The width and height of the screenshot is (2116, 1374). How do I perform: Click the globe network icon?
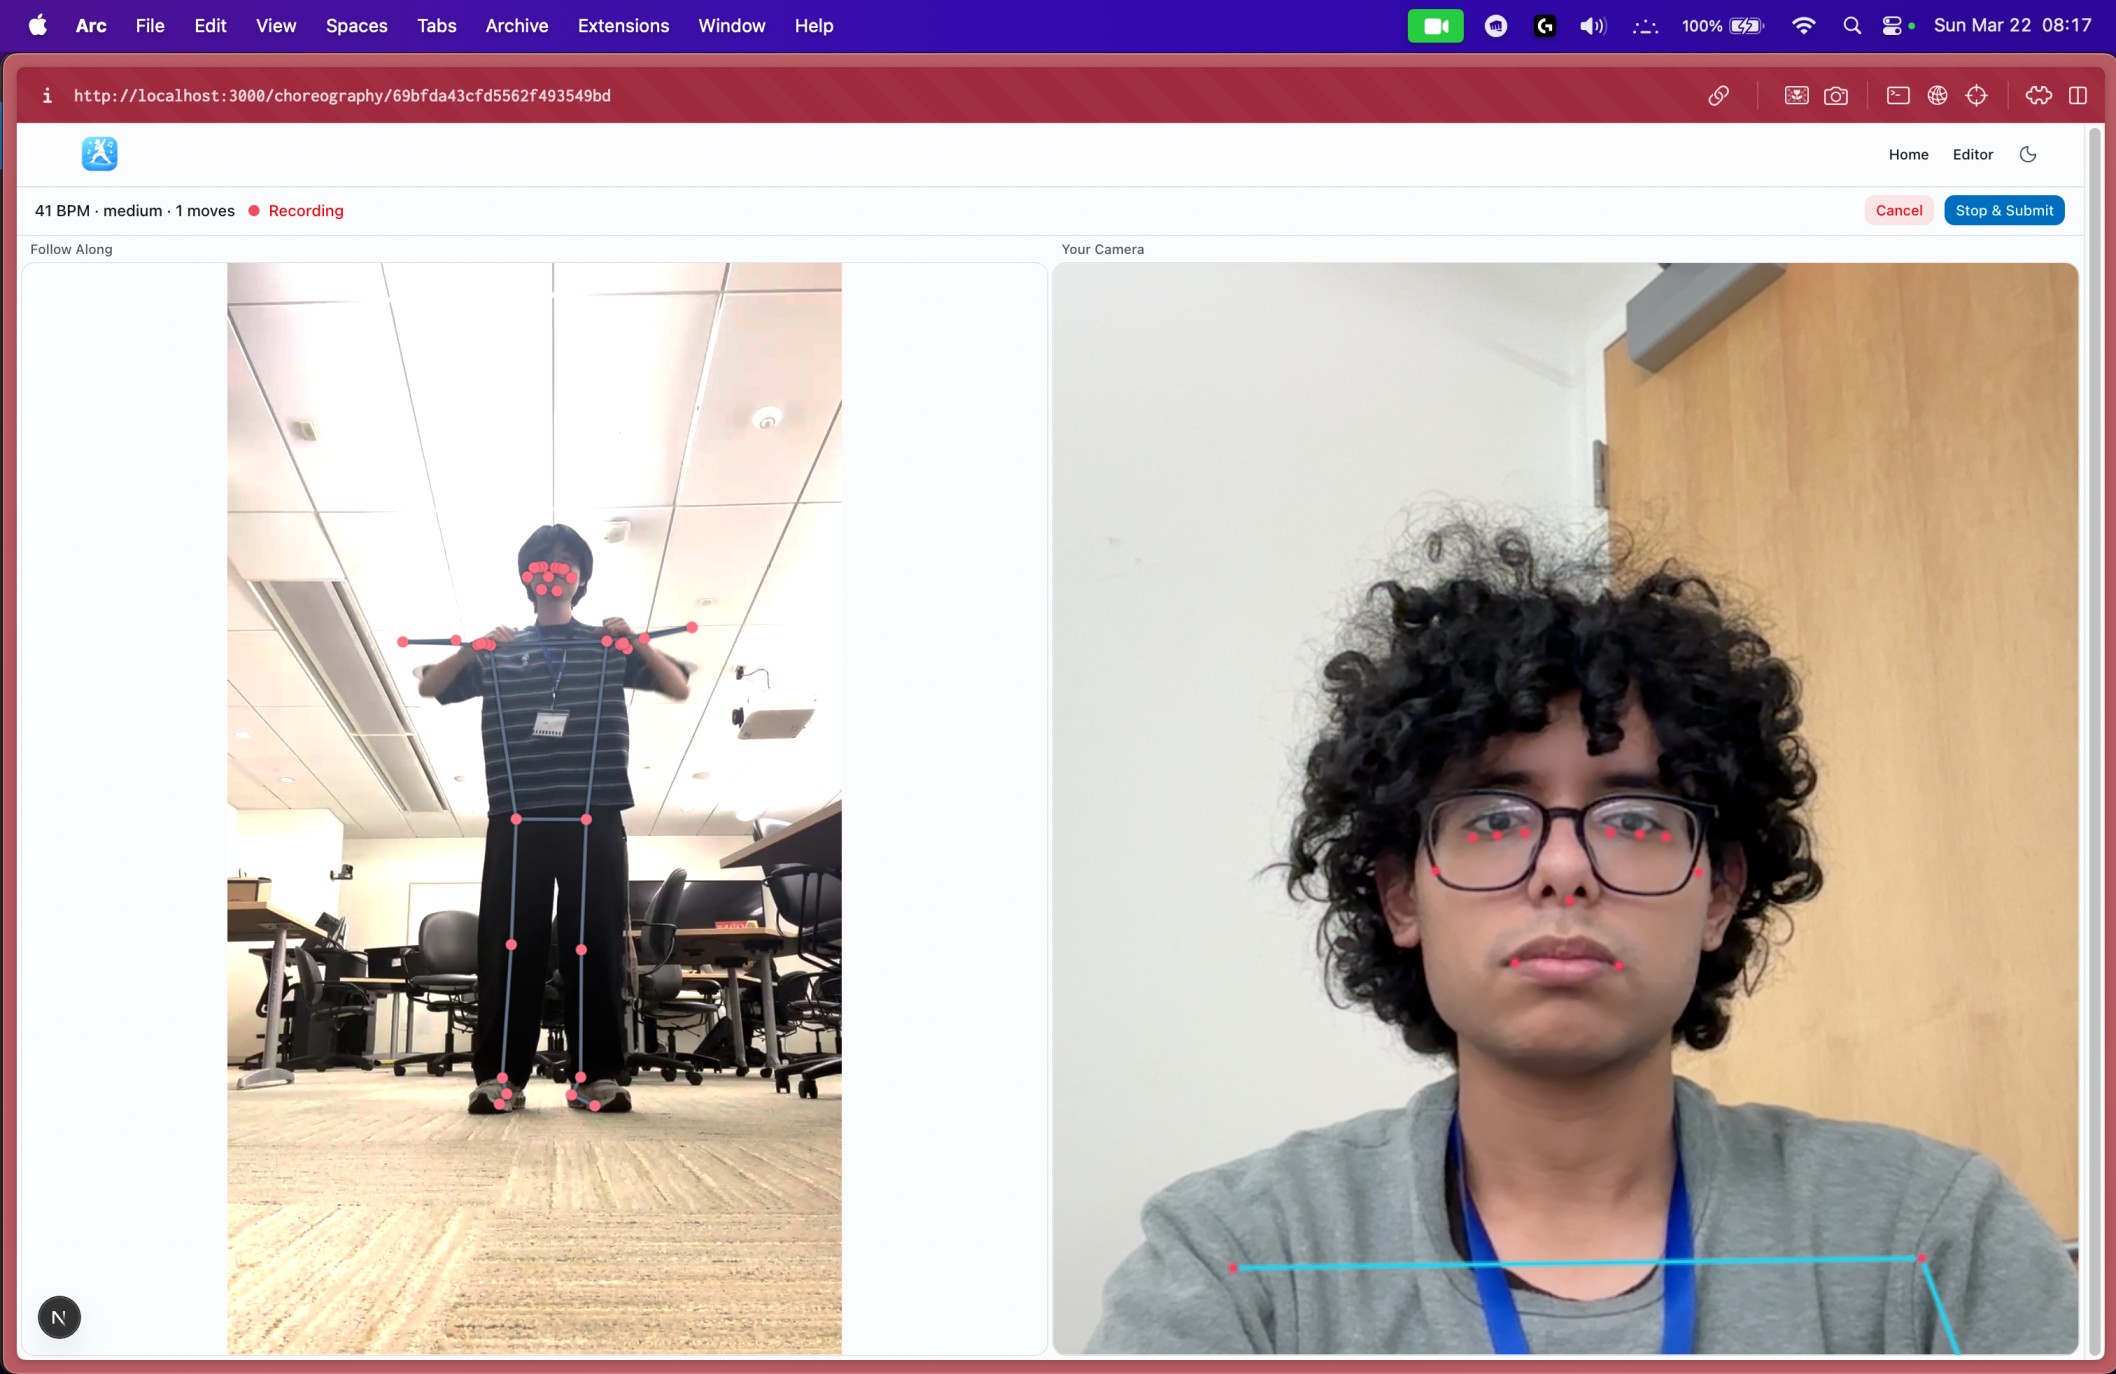tap(1937, 96)
